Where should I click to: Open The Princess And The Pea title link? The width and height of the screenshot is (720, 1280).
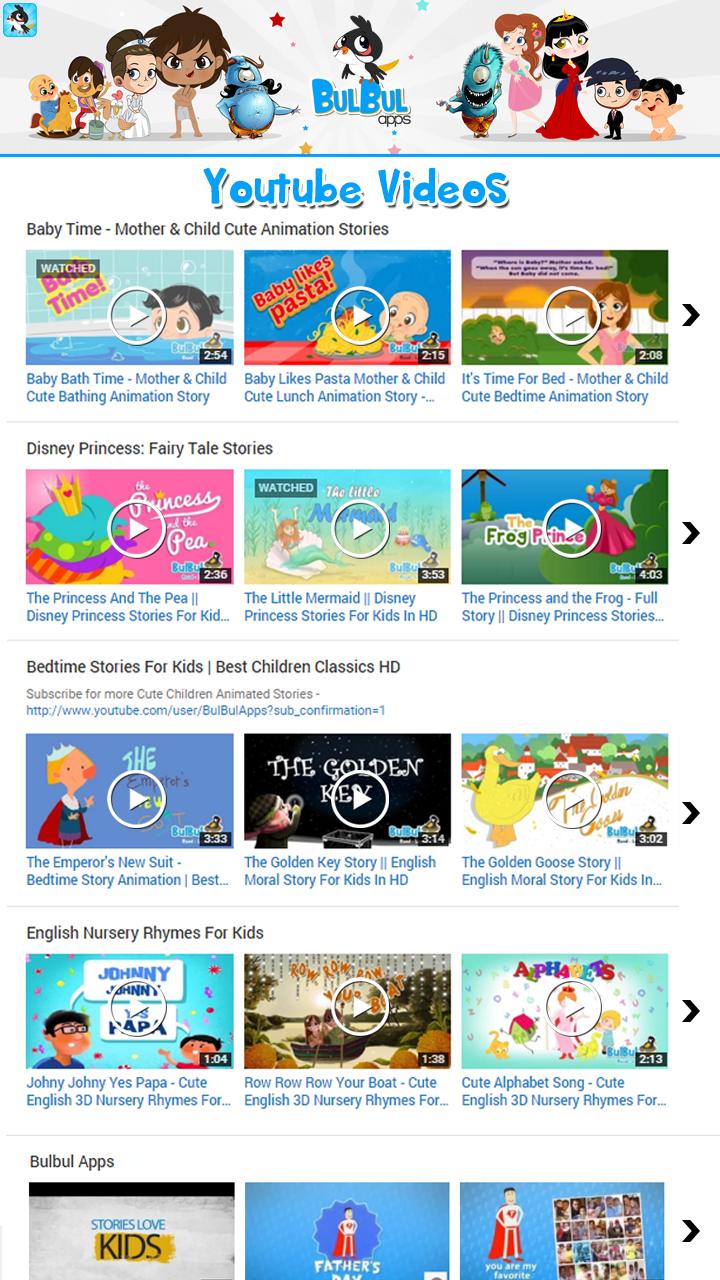pyautogui.click(x=128, y=607)
